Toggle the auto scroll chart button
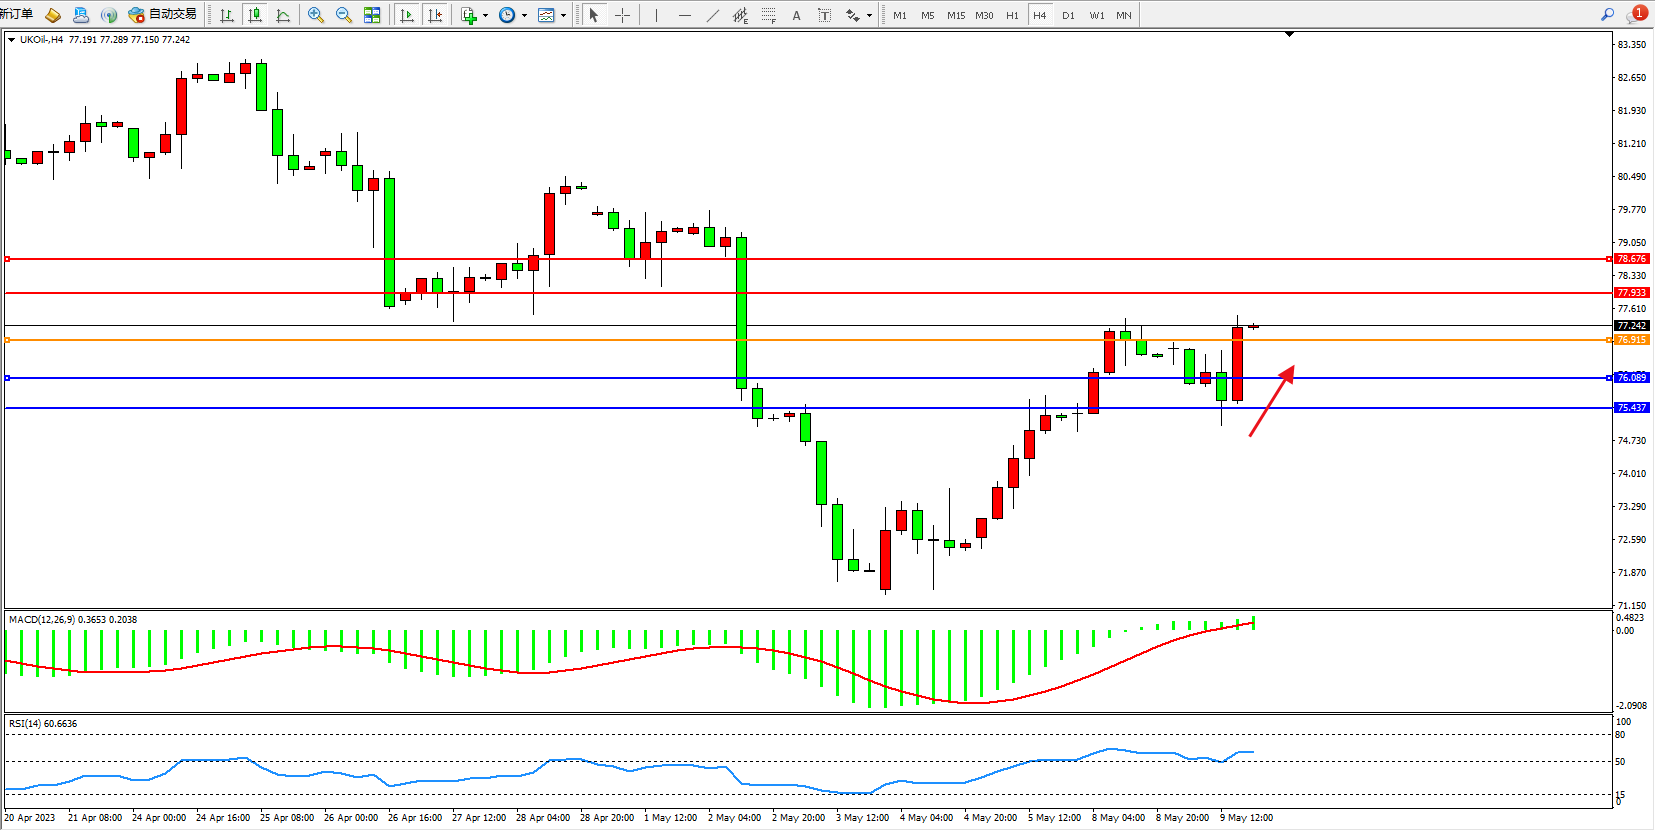This screenshot has width=1655, height=831. [x=406, y=15]
